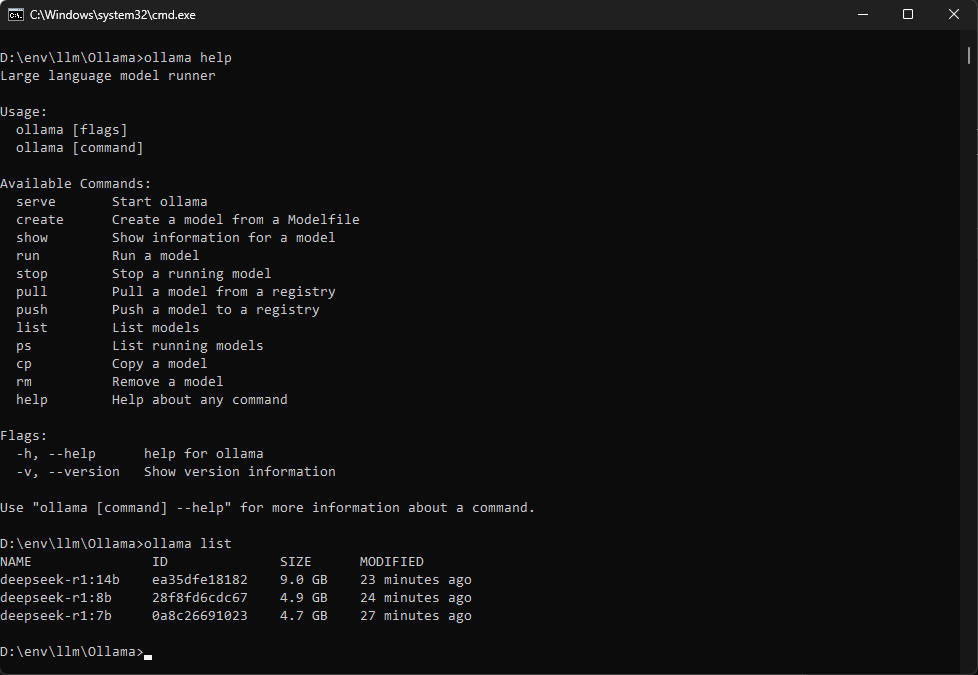The height and width of the screenshot is (675, 978).
Task: Click the 'Create a model from a Modelfile' description
Action: pyautogui.click(x=236, y=220)
